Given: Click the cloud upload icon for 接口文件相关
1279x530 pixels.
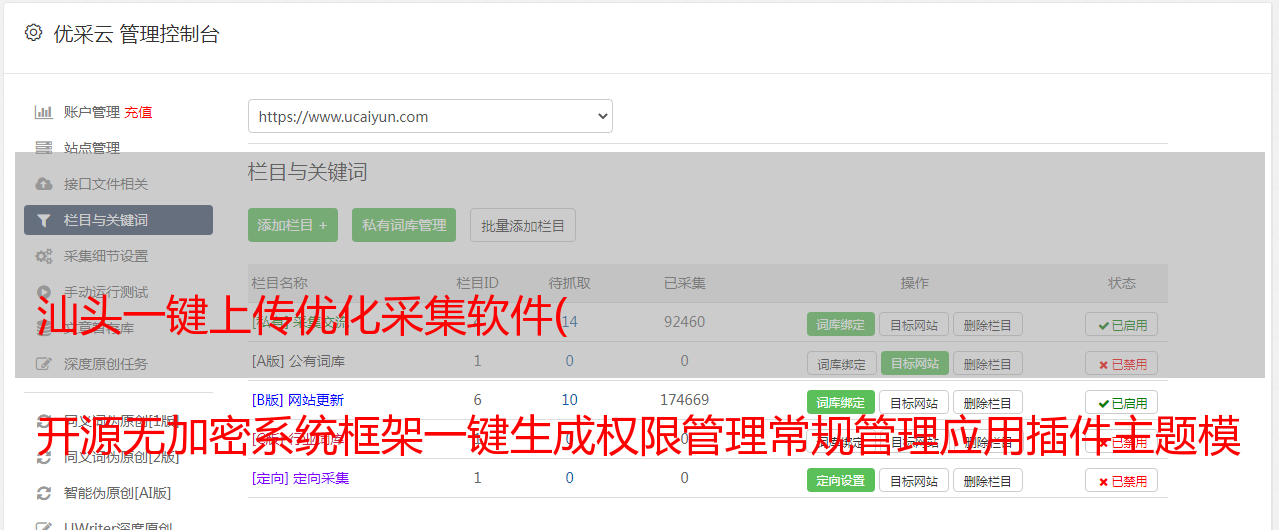Looking at the screenshot, I should (x=43, y=184).
